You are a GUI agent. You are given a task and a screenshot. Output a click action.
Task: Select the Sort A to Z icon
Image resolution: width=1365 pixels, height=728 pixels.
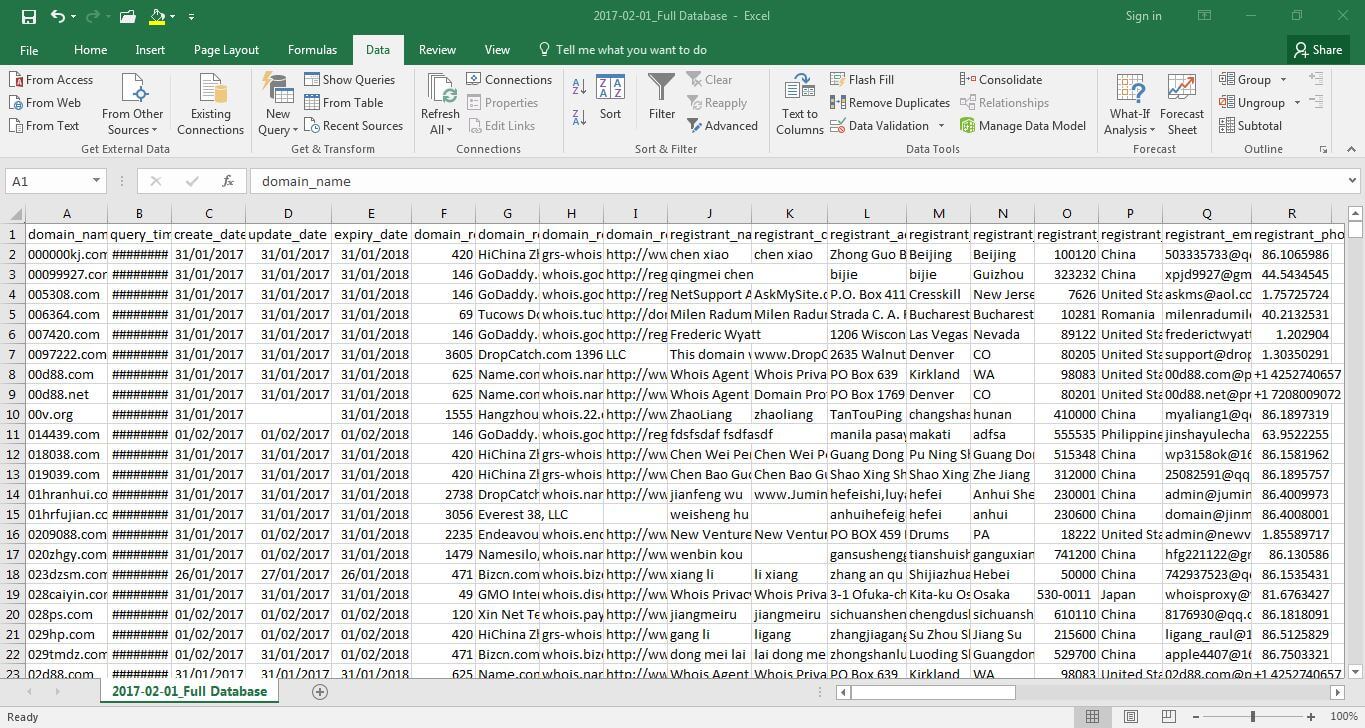[x=578, y=88]
